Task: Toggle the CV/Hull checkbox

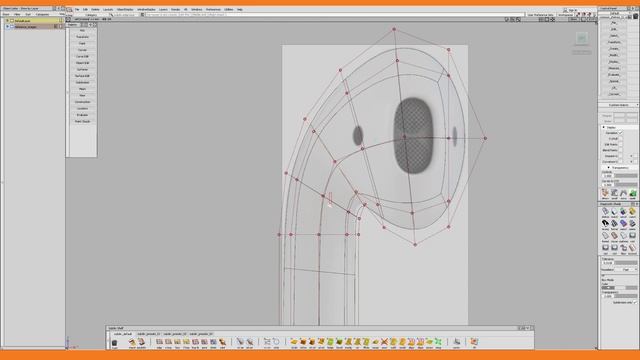Action: (x=620, y=139)
